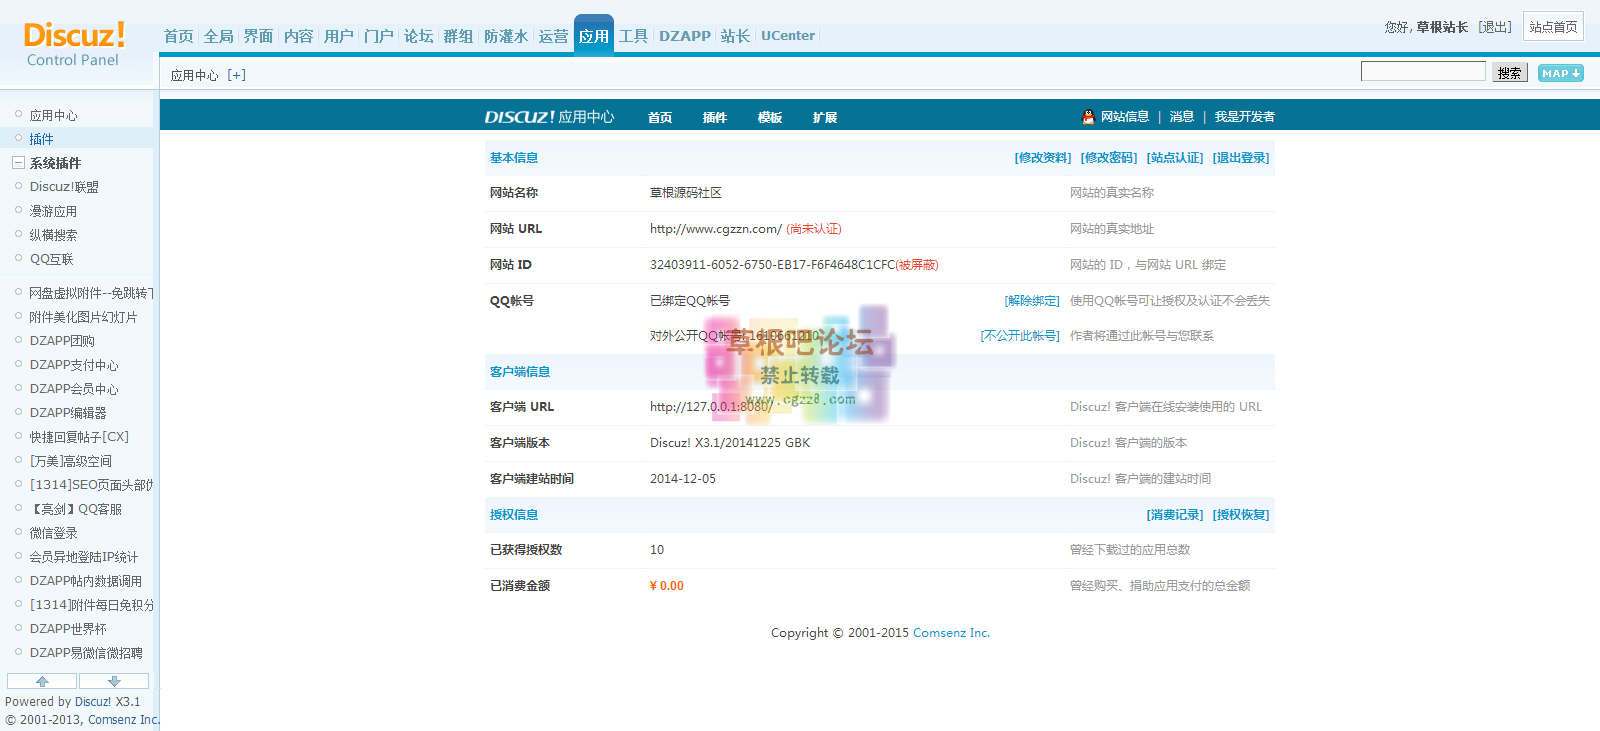Click the sidebar scroll-up arrow button

tap(42, 681)
